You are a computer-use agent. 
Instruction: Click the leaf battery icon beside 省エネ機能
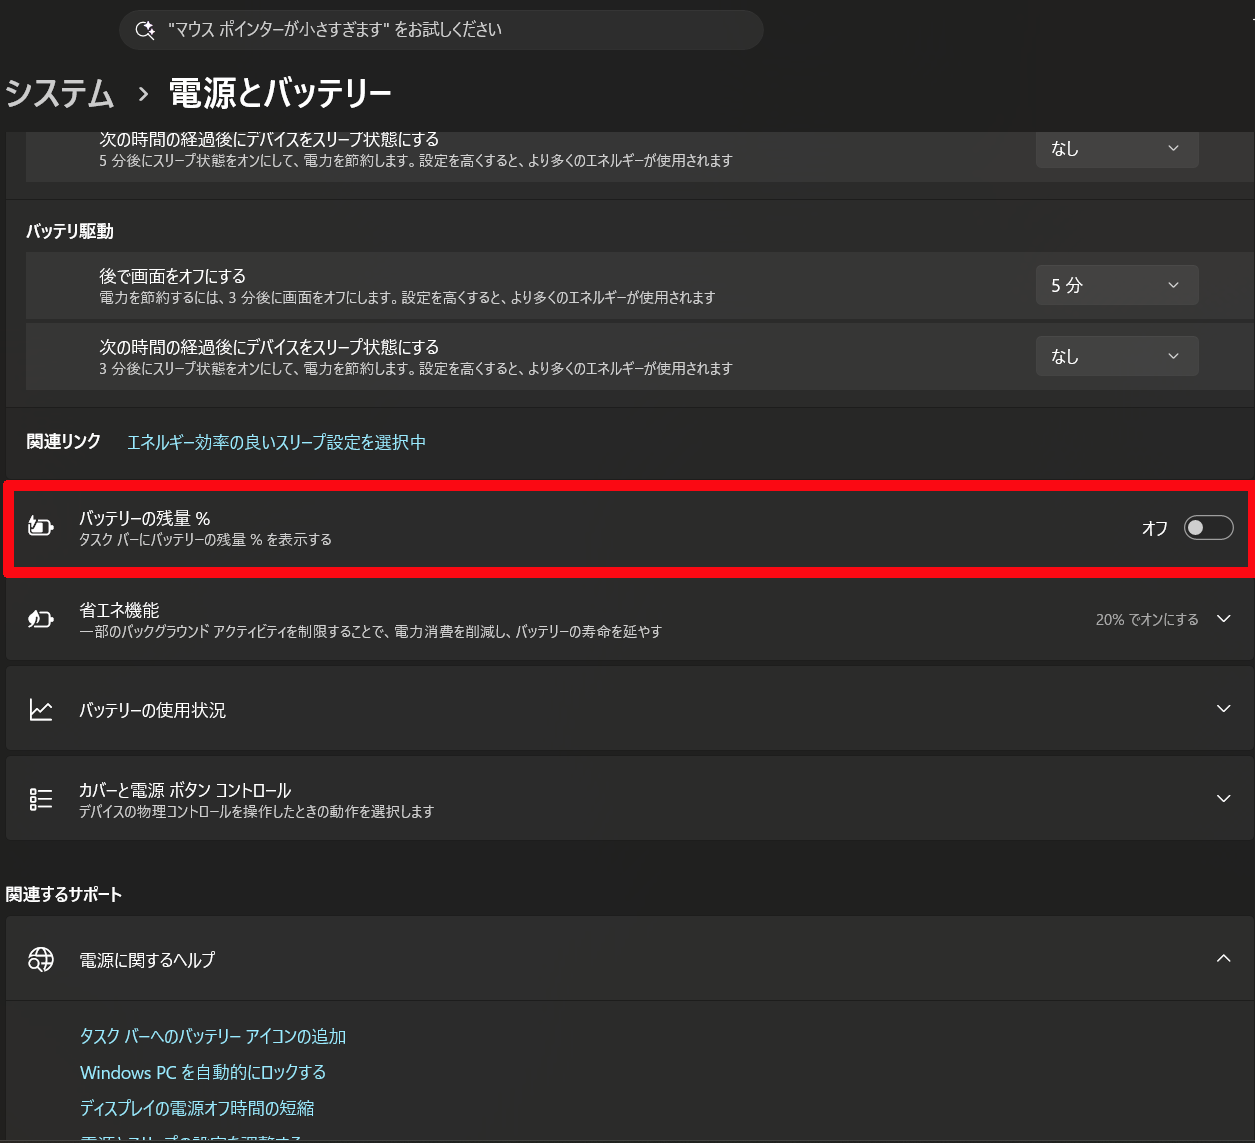41,619
